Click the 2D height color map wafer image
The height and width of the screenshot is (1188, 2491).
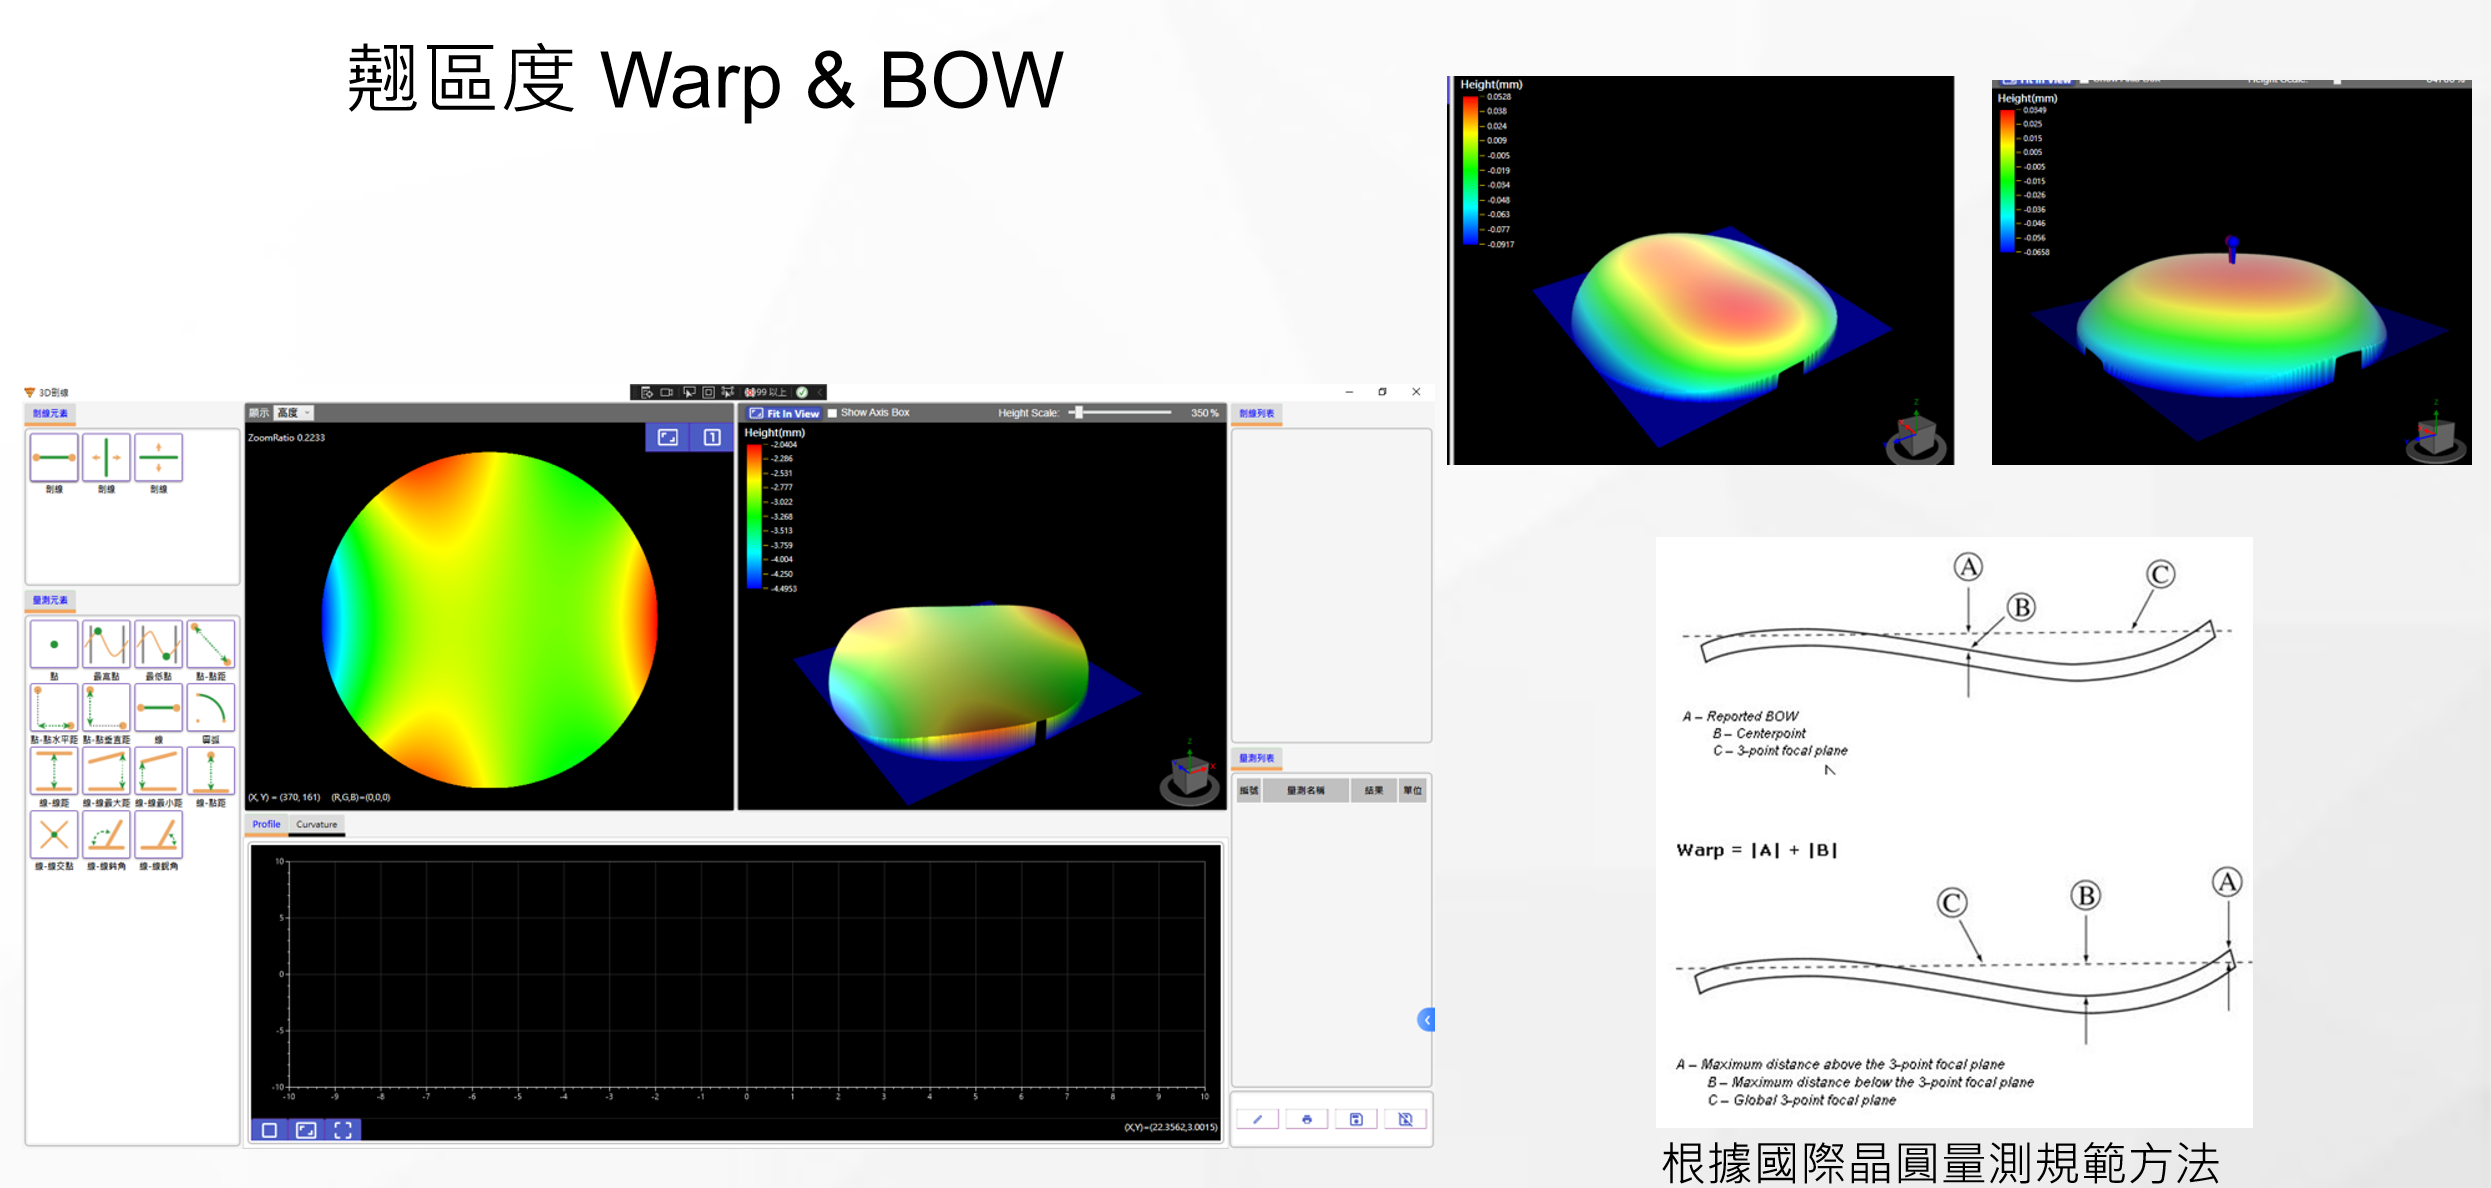pyautogui.click(x=490, y=620)
